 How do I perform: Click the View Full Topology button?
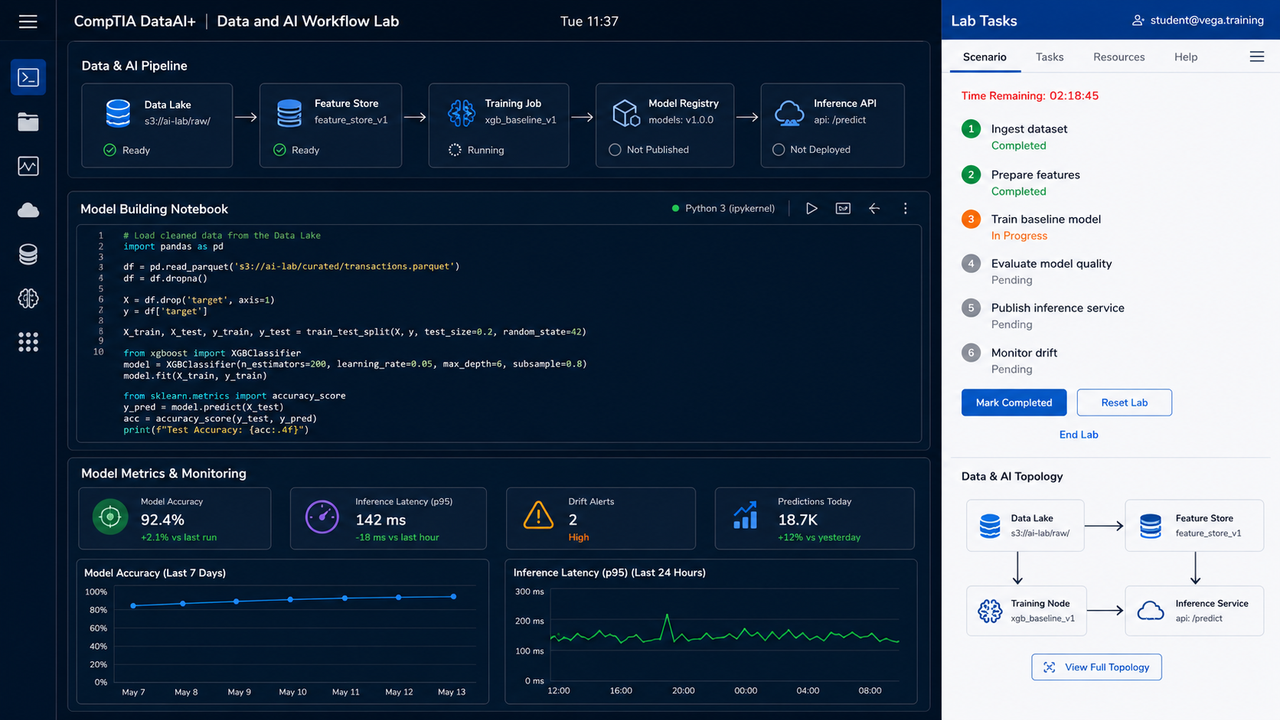point(1096,667)
